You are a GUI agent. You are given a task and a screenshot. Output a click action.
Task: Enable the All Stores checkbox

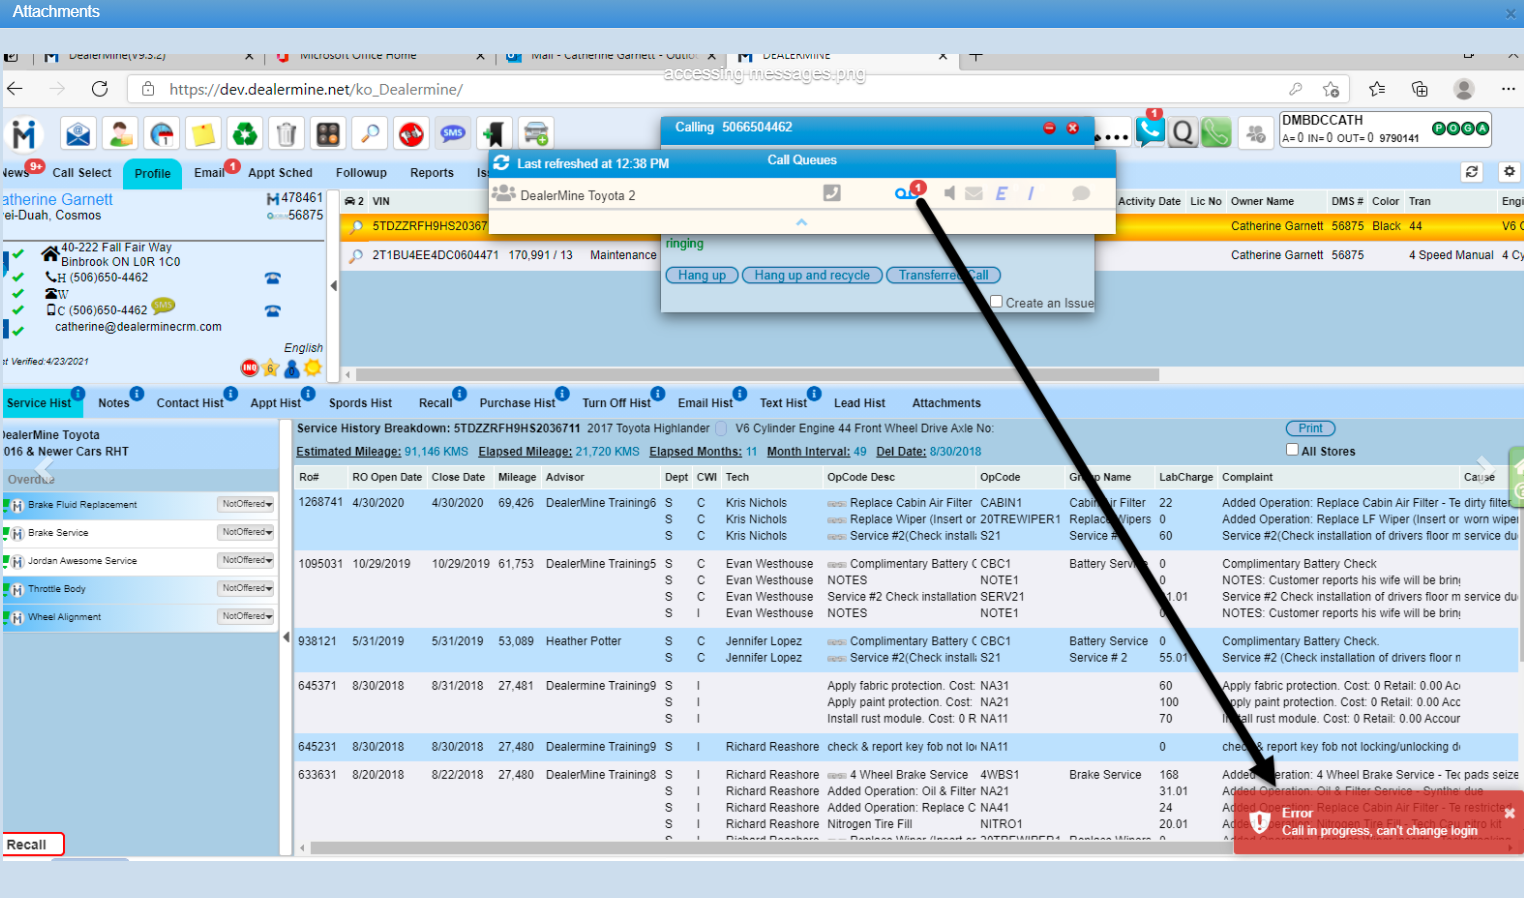[1292, 450]
